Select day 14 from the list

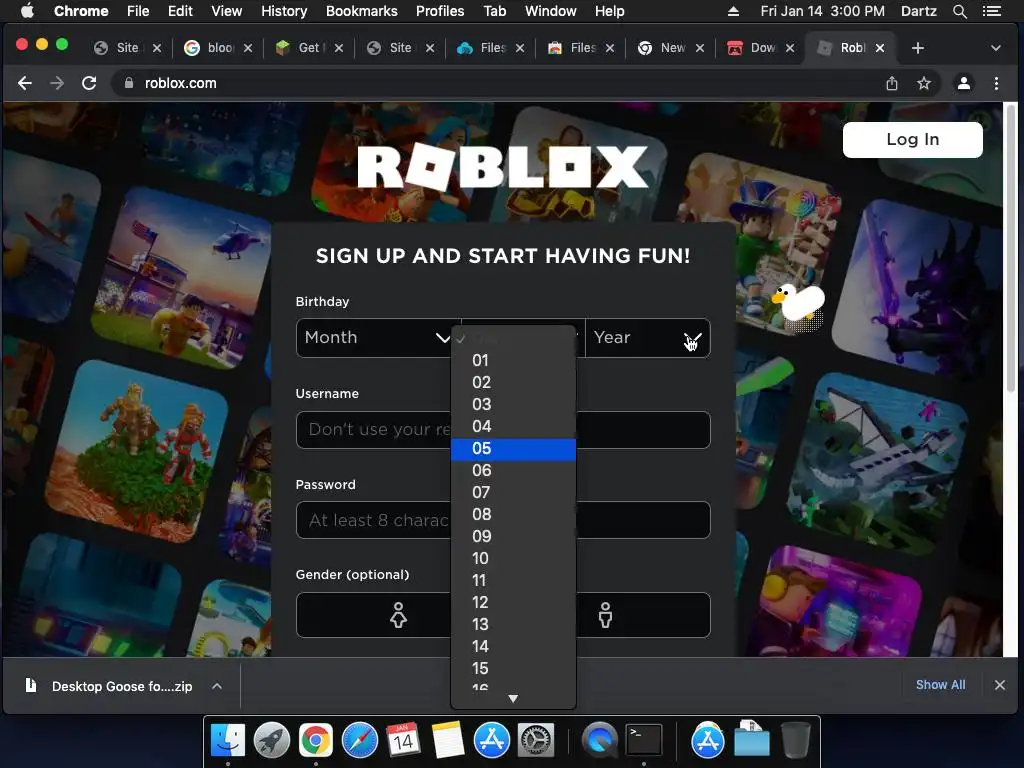pos(513,647)
